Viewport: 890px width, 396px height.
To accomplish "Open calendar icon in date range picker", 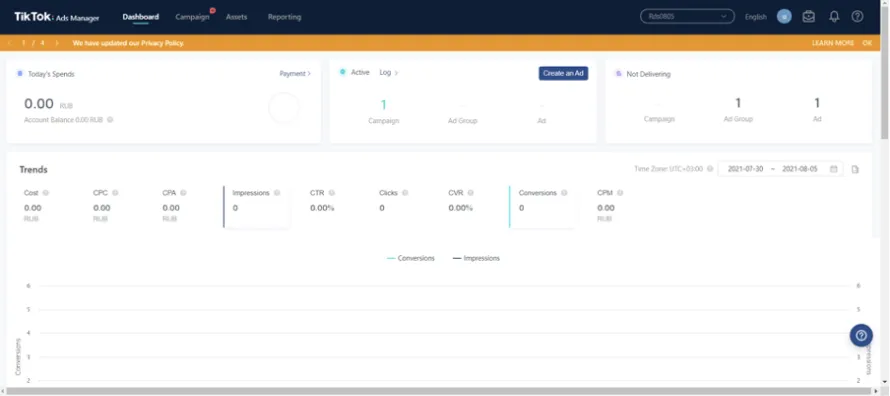I will [834, 169].
